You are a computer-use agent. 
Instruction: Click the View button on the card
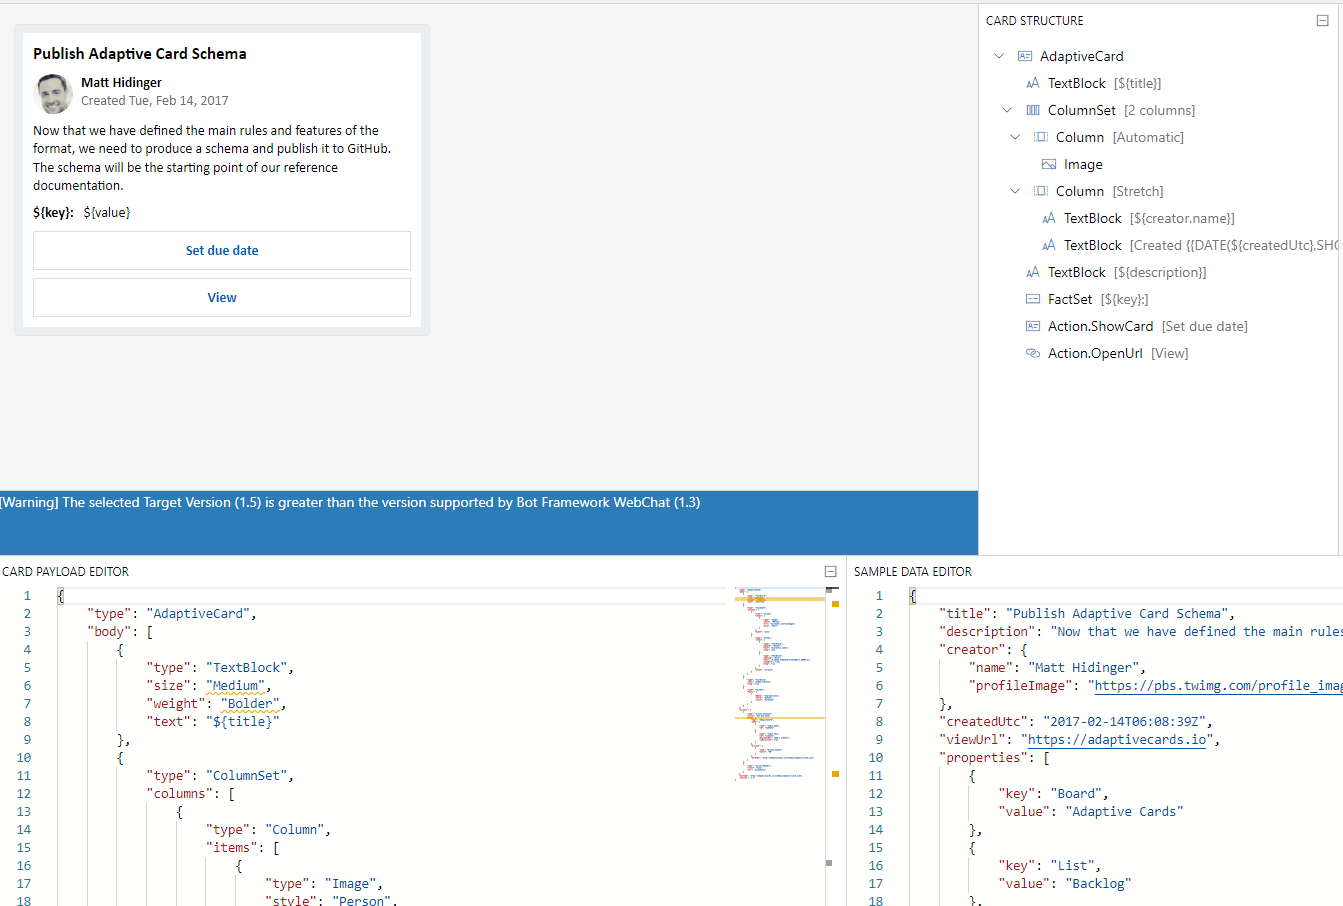tap(222, 297)
